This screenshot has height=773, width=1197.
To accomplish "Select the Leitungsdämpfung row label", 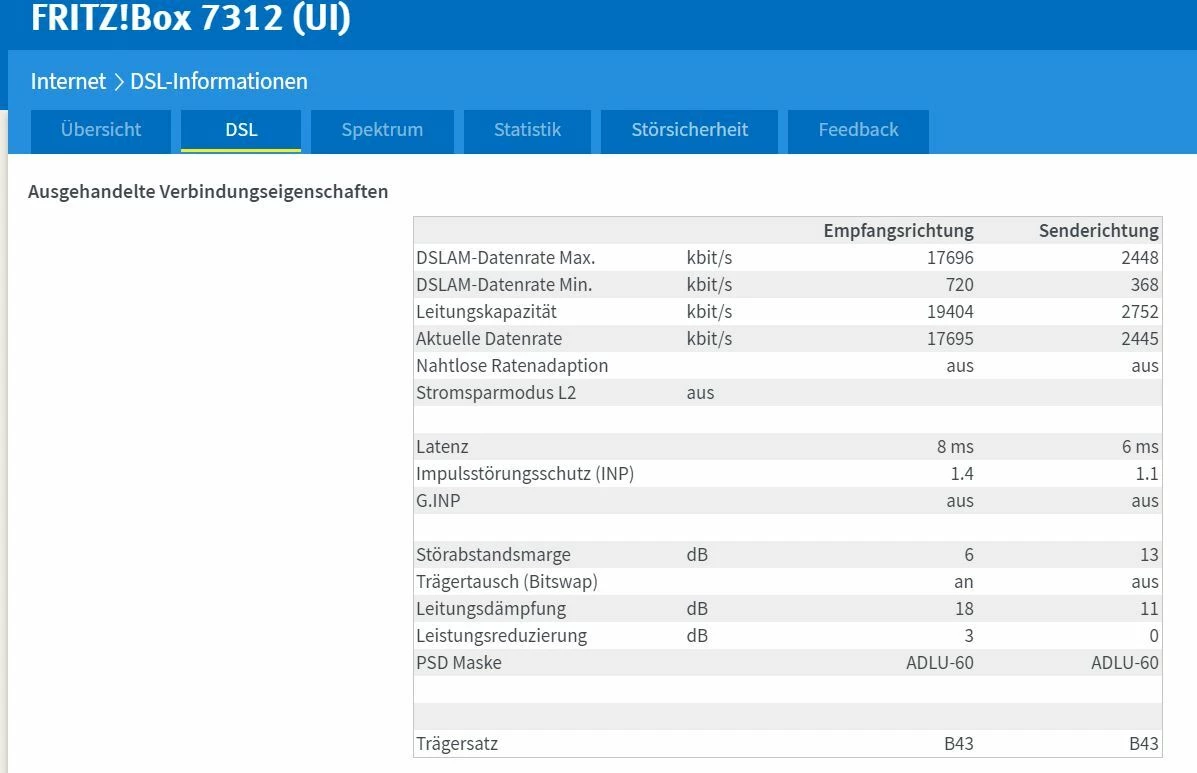I will (x=491, y=609).
